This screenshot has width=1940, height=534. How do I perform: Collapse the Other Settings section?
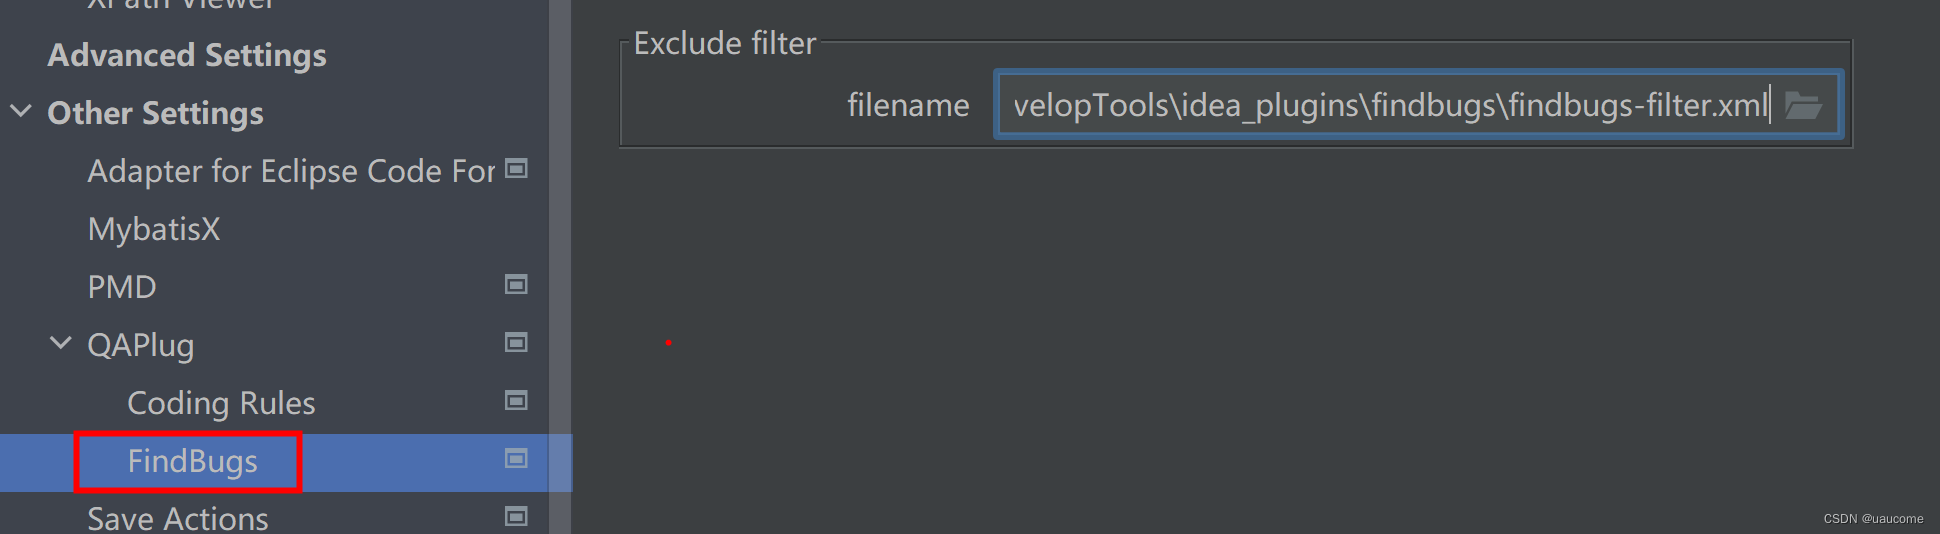21,112
